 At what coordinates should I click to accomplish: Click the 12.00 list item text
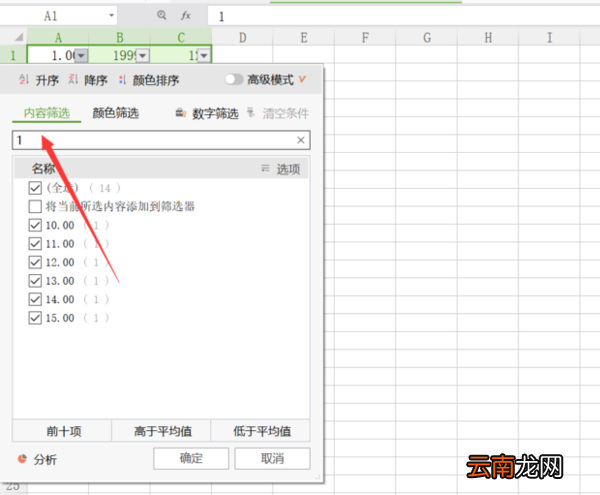tap(60, 262)
